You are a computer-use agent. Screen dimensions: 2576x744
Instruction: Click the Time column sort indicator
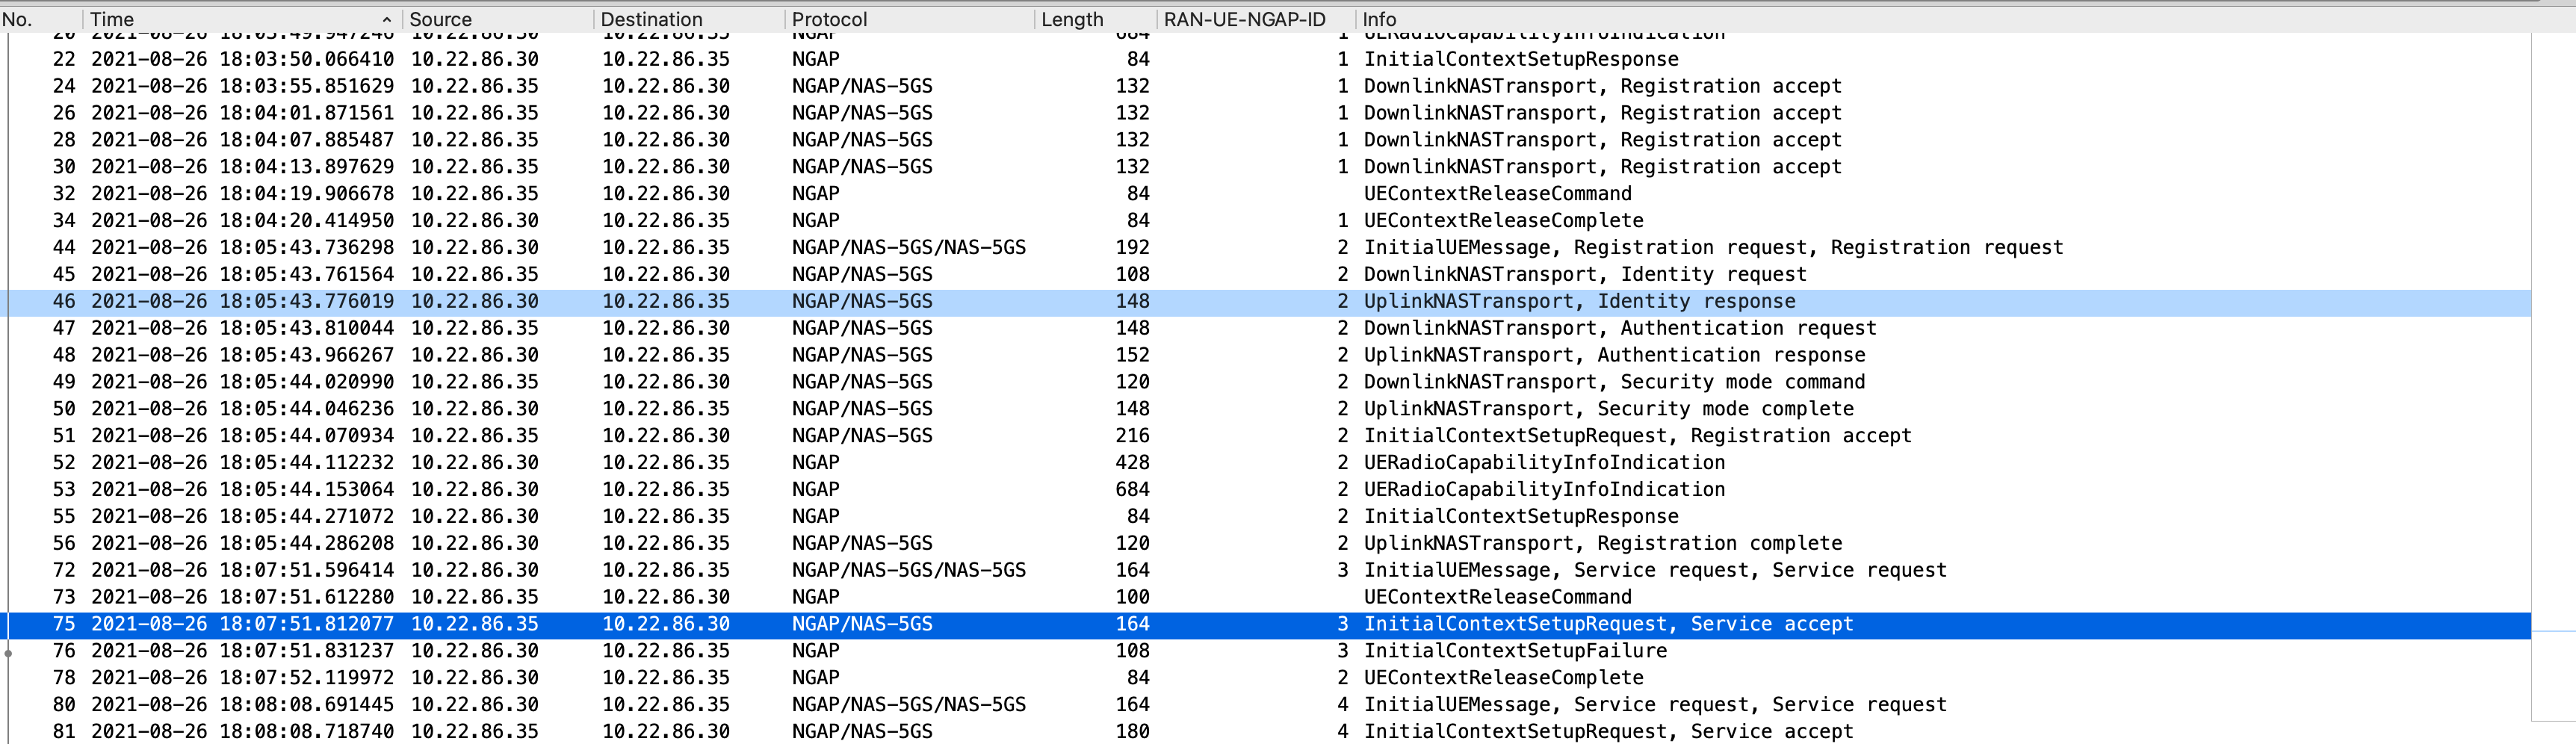tap(386, 18)
